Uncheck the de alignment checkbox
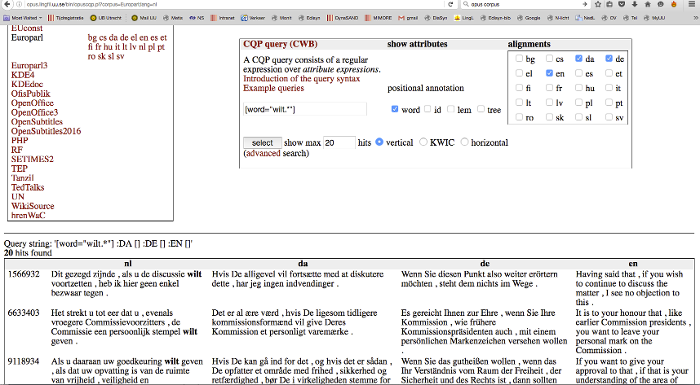 tap(609, 59)
